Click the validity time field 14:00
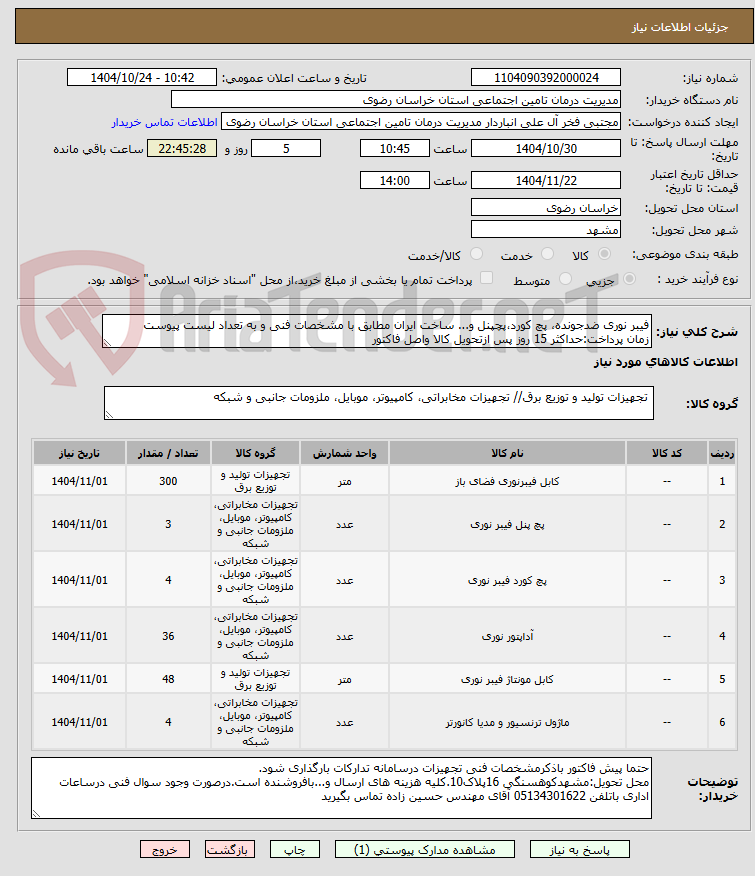Image resolution: width=755 pixels, height=876 pixels. 395,180
